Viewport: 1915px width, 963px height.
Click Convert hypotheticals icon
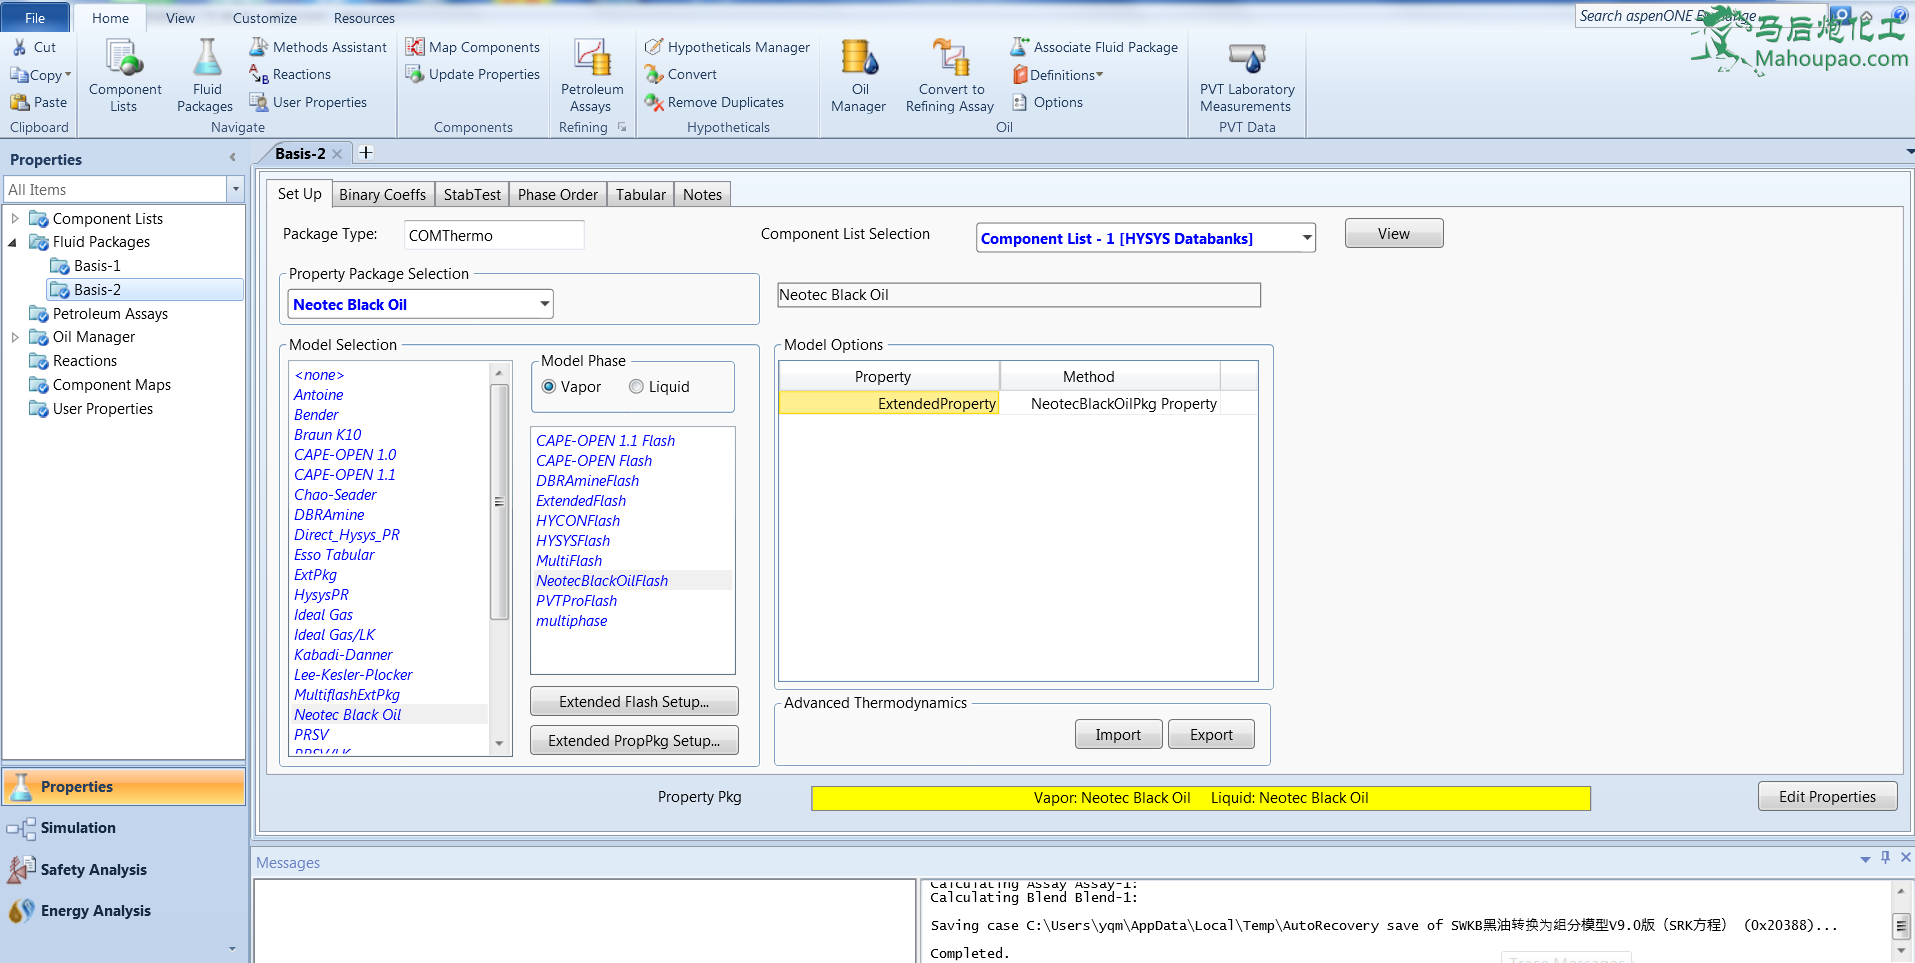pyautogui.click(x=654, y=74)
